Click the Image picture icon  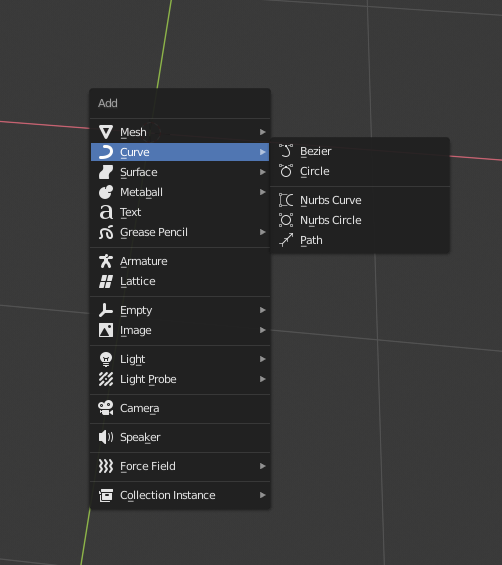click(x=106, y=330)
